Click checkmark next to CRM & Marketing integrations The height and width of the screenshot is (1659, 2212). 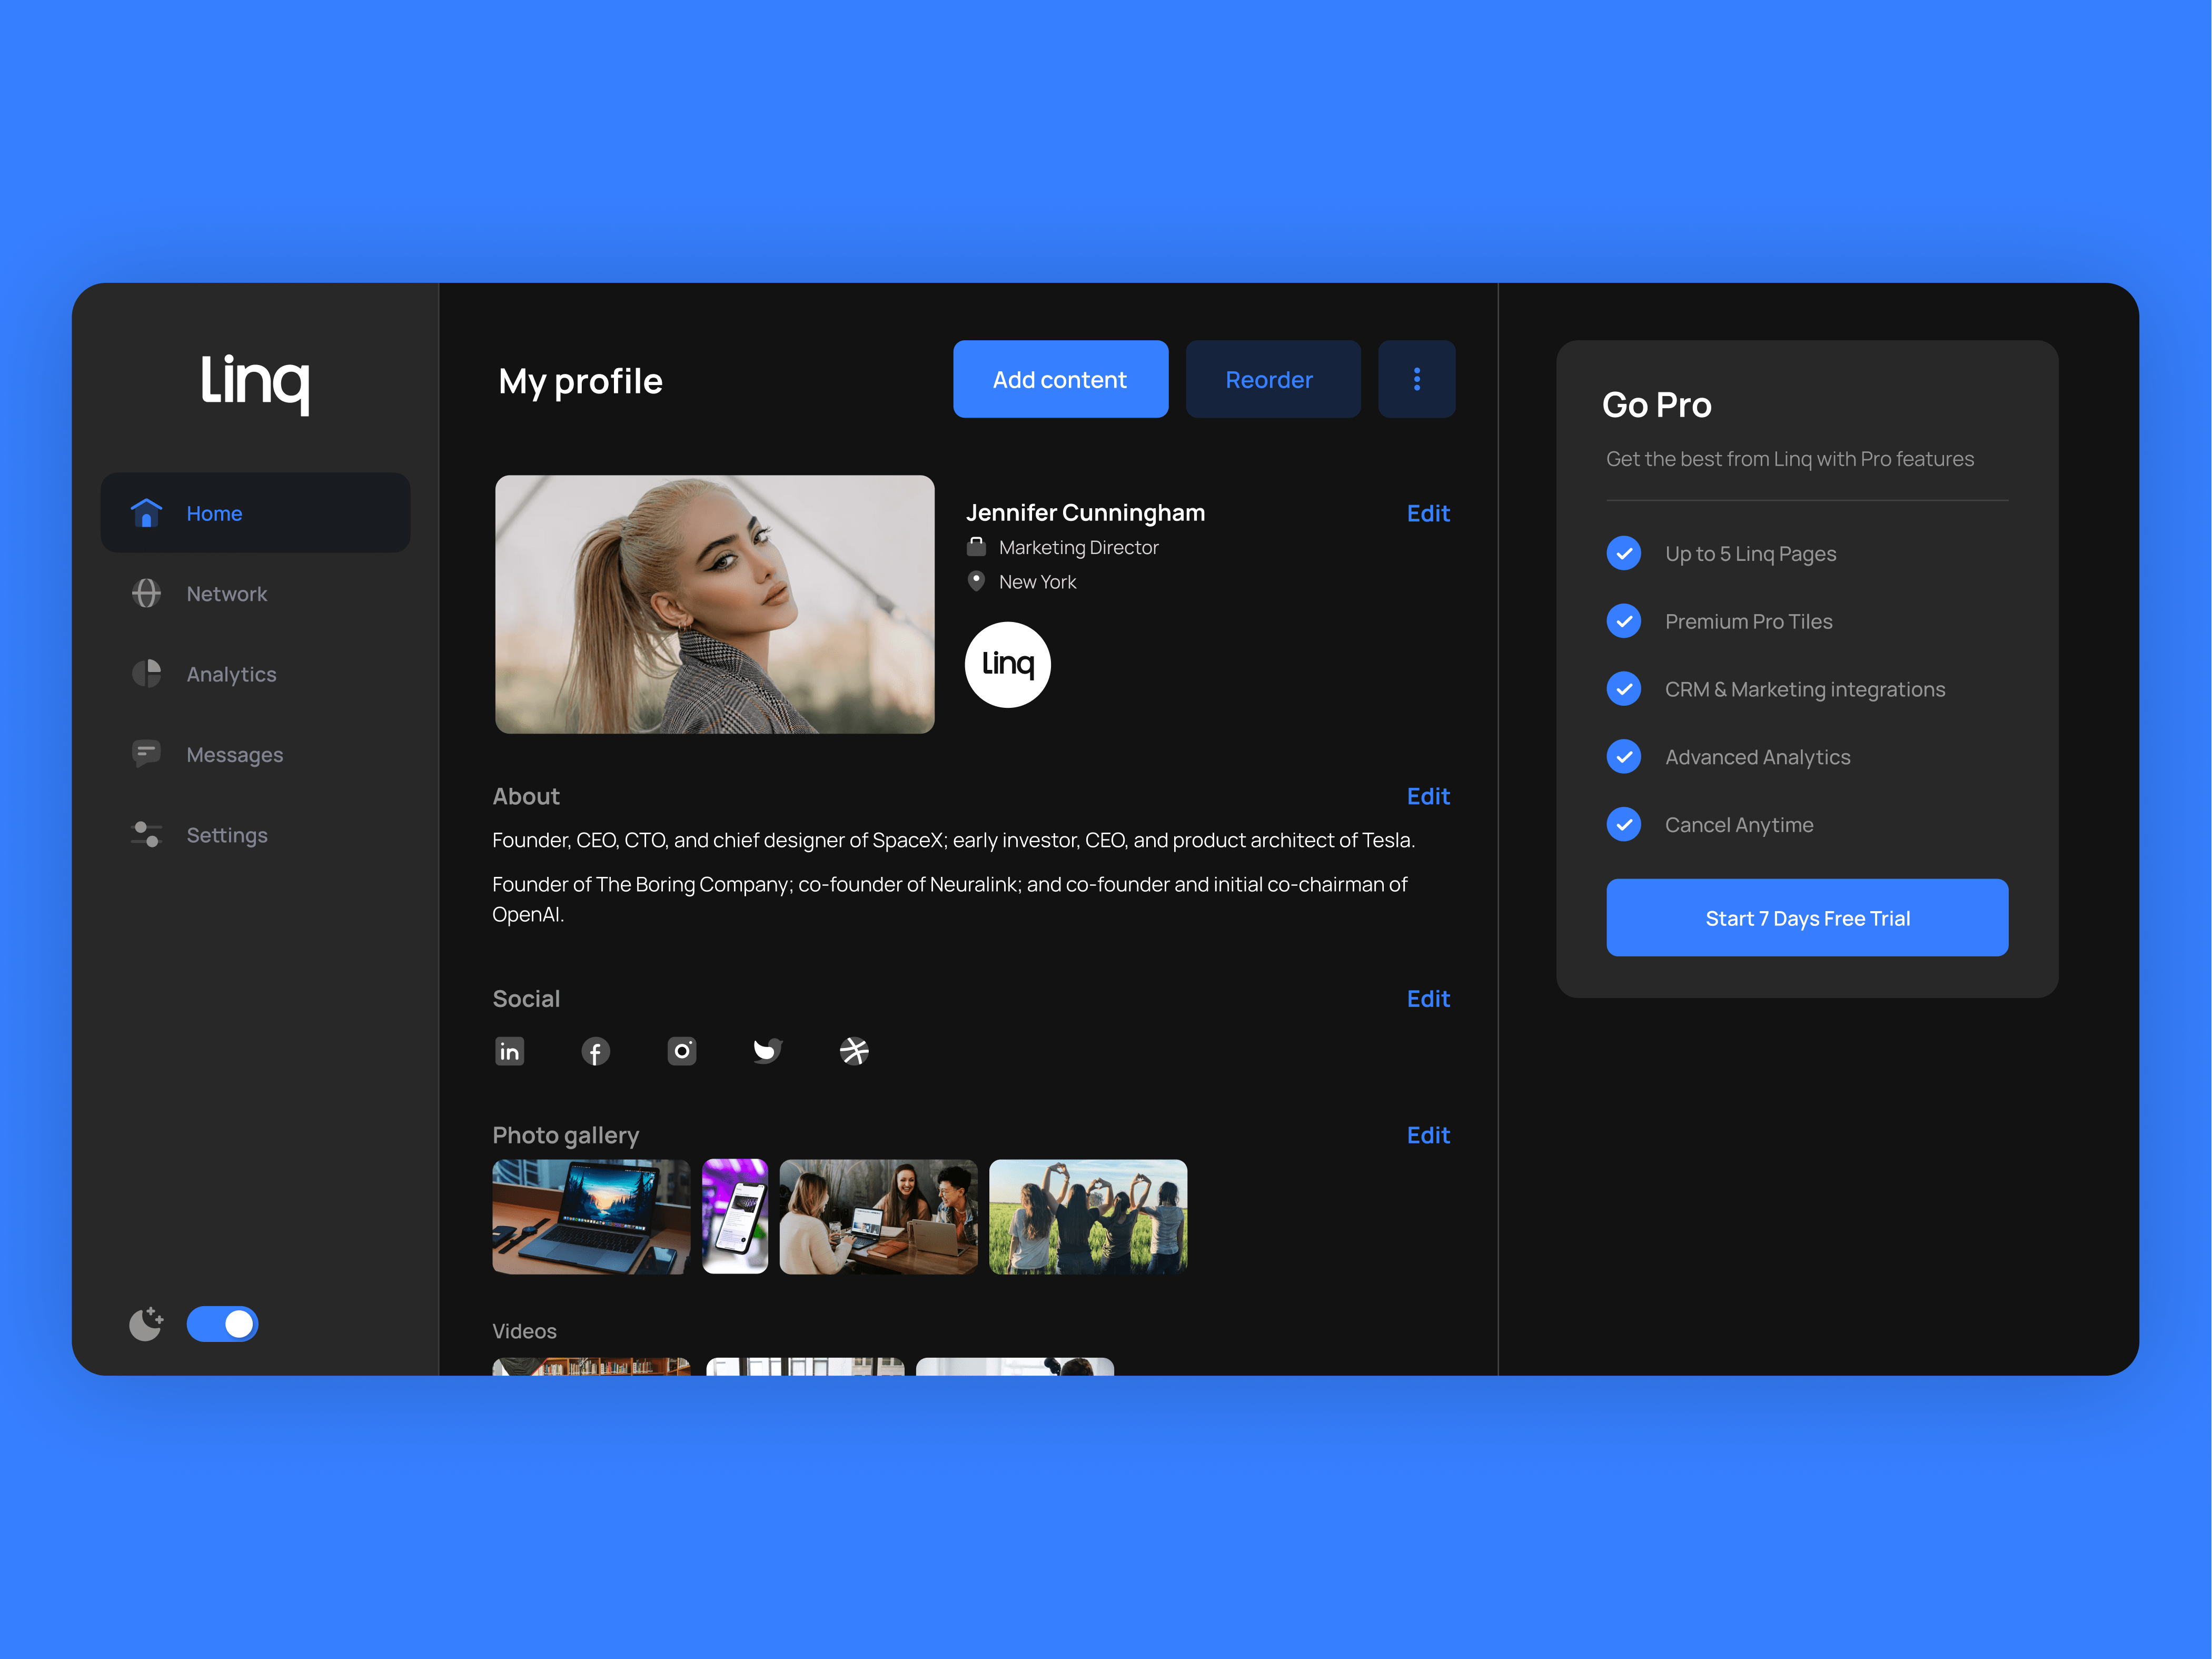click(1624, 689)
